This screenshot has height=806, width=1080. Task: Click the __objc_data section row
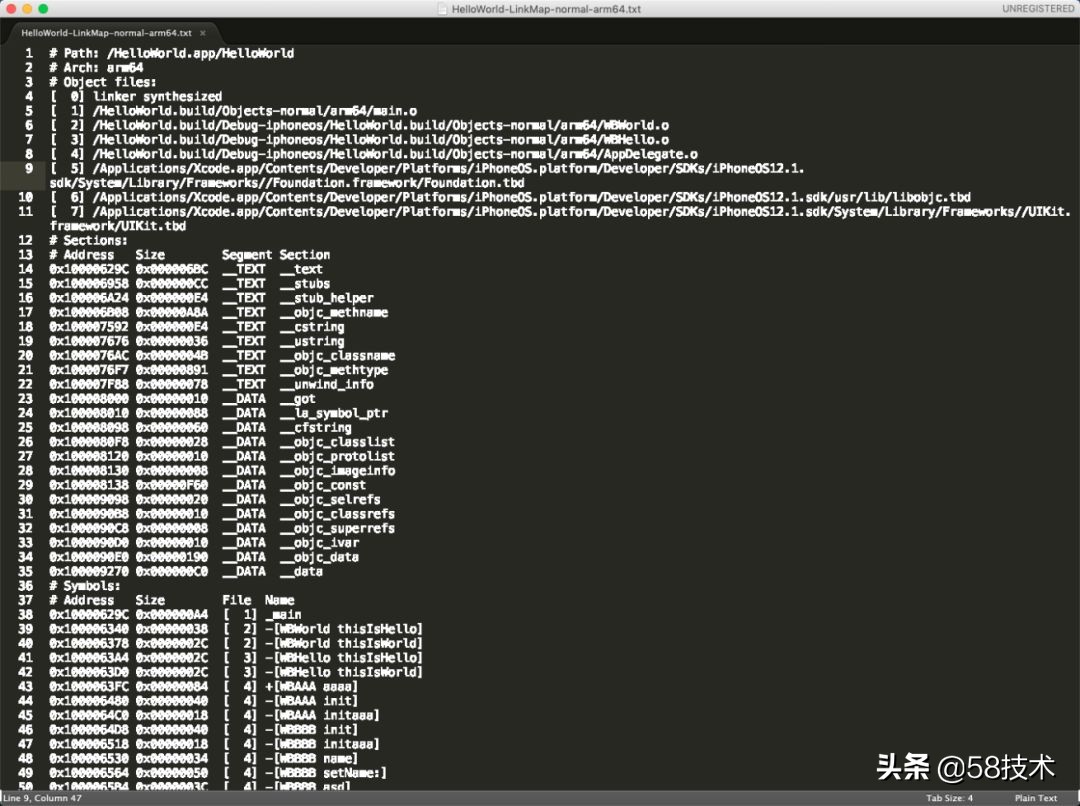pos(204,557)
